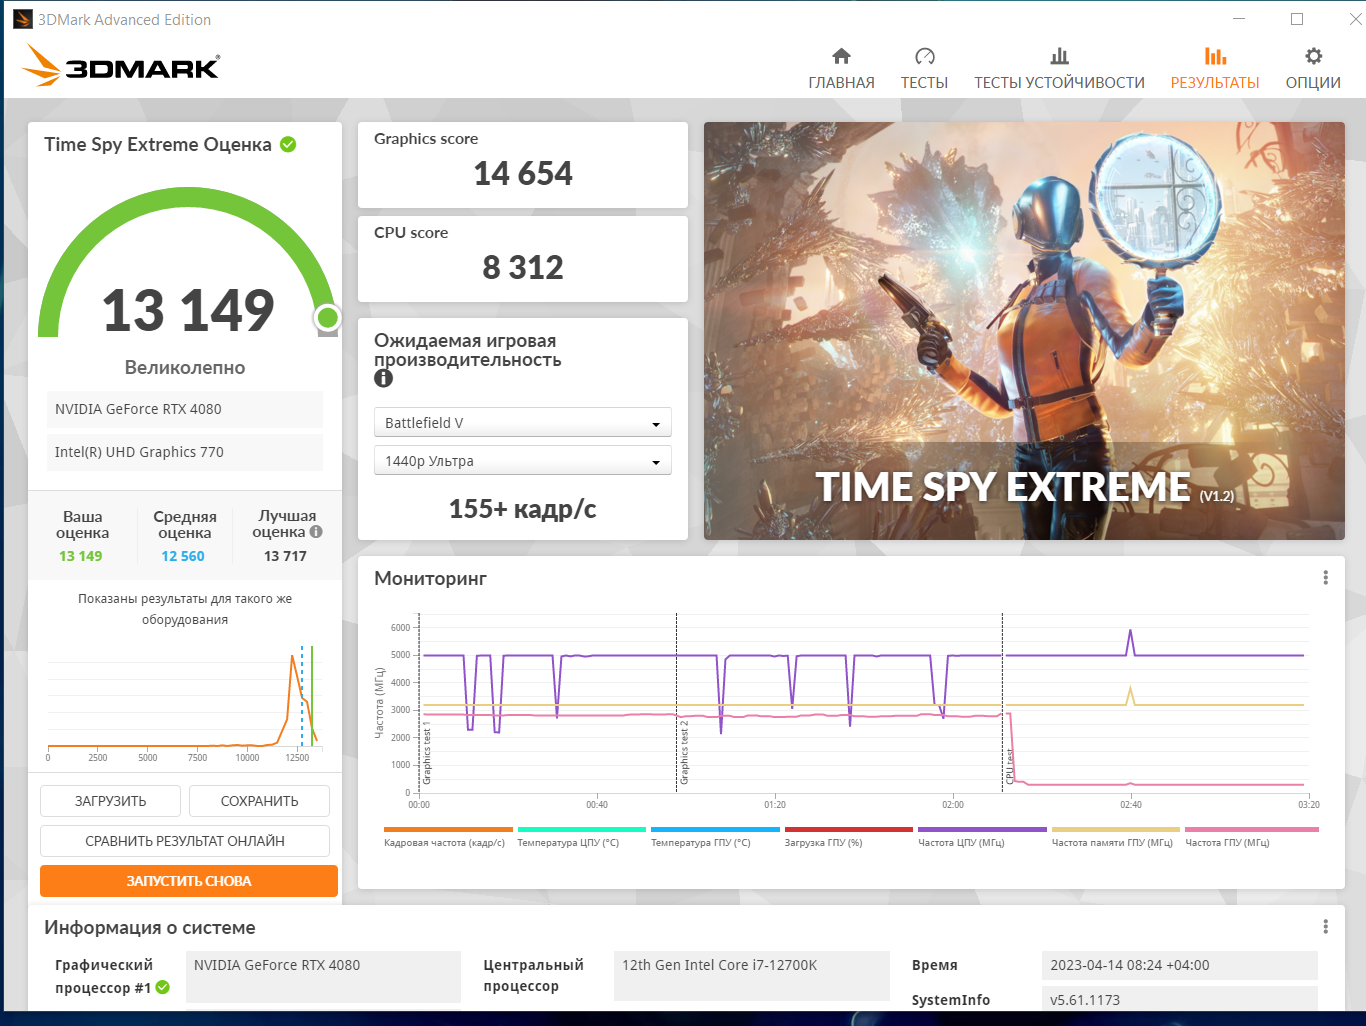Viewport: 1366px width, 1026px height.
Task: Click the bar chart icon above ТЕСТЫ УСТОЙЧИВОСТИ
Action: (x=1059, y=56)
